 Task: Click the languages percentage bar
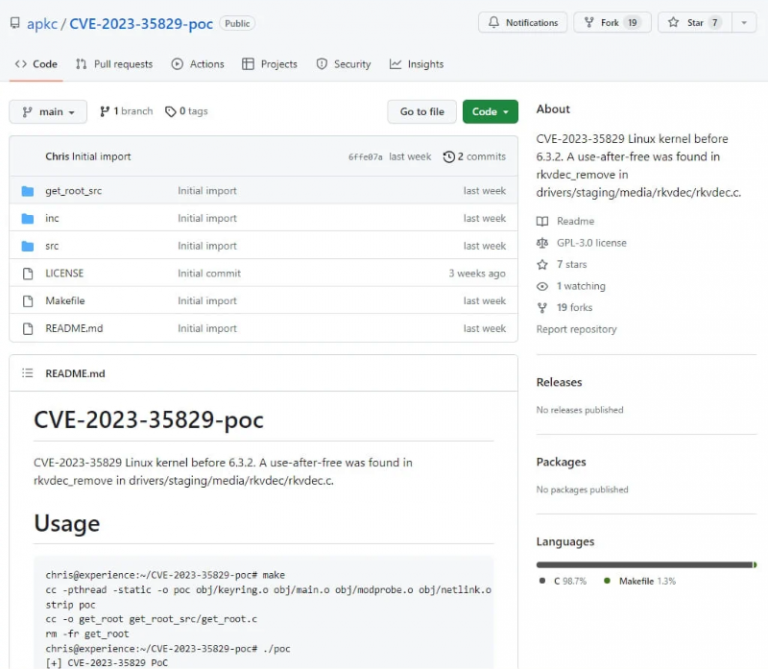point(645,565)
